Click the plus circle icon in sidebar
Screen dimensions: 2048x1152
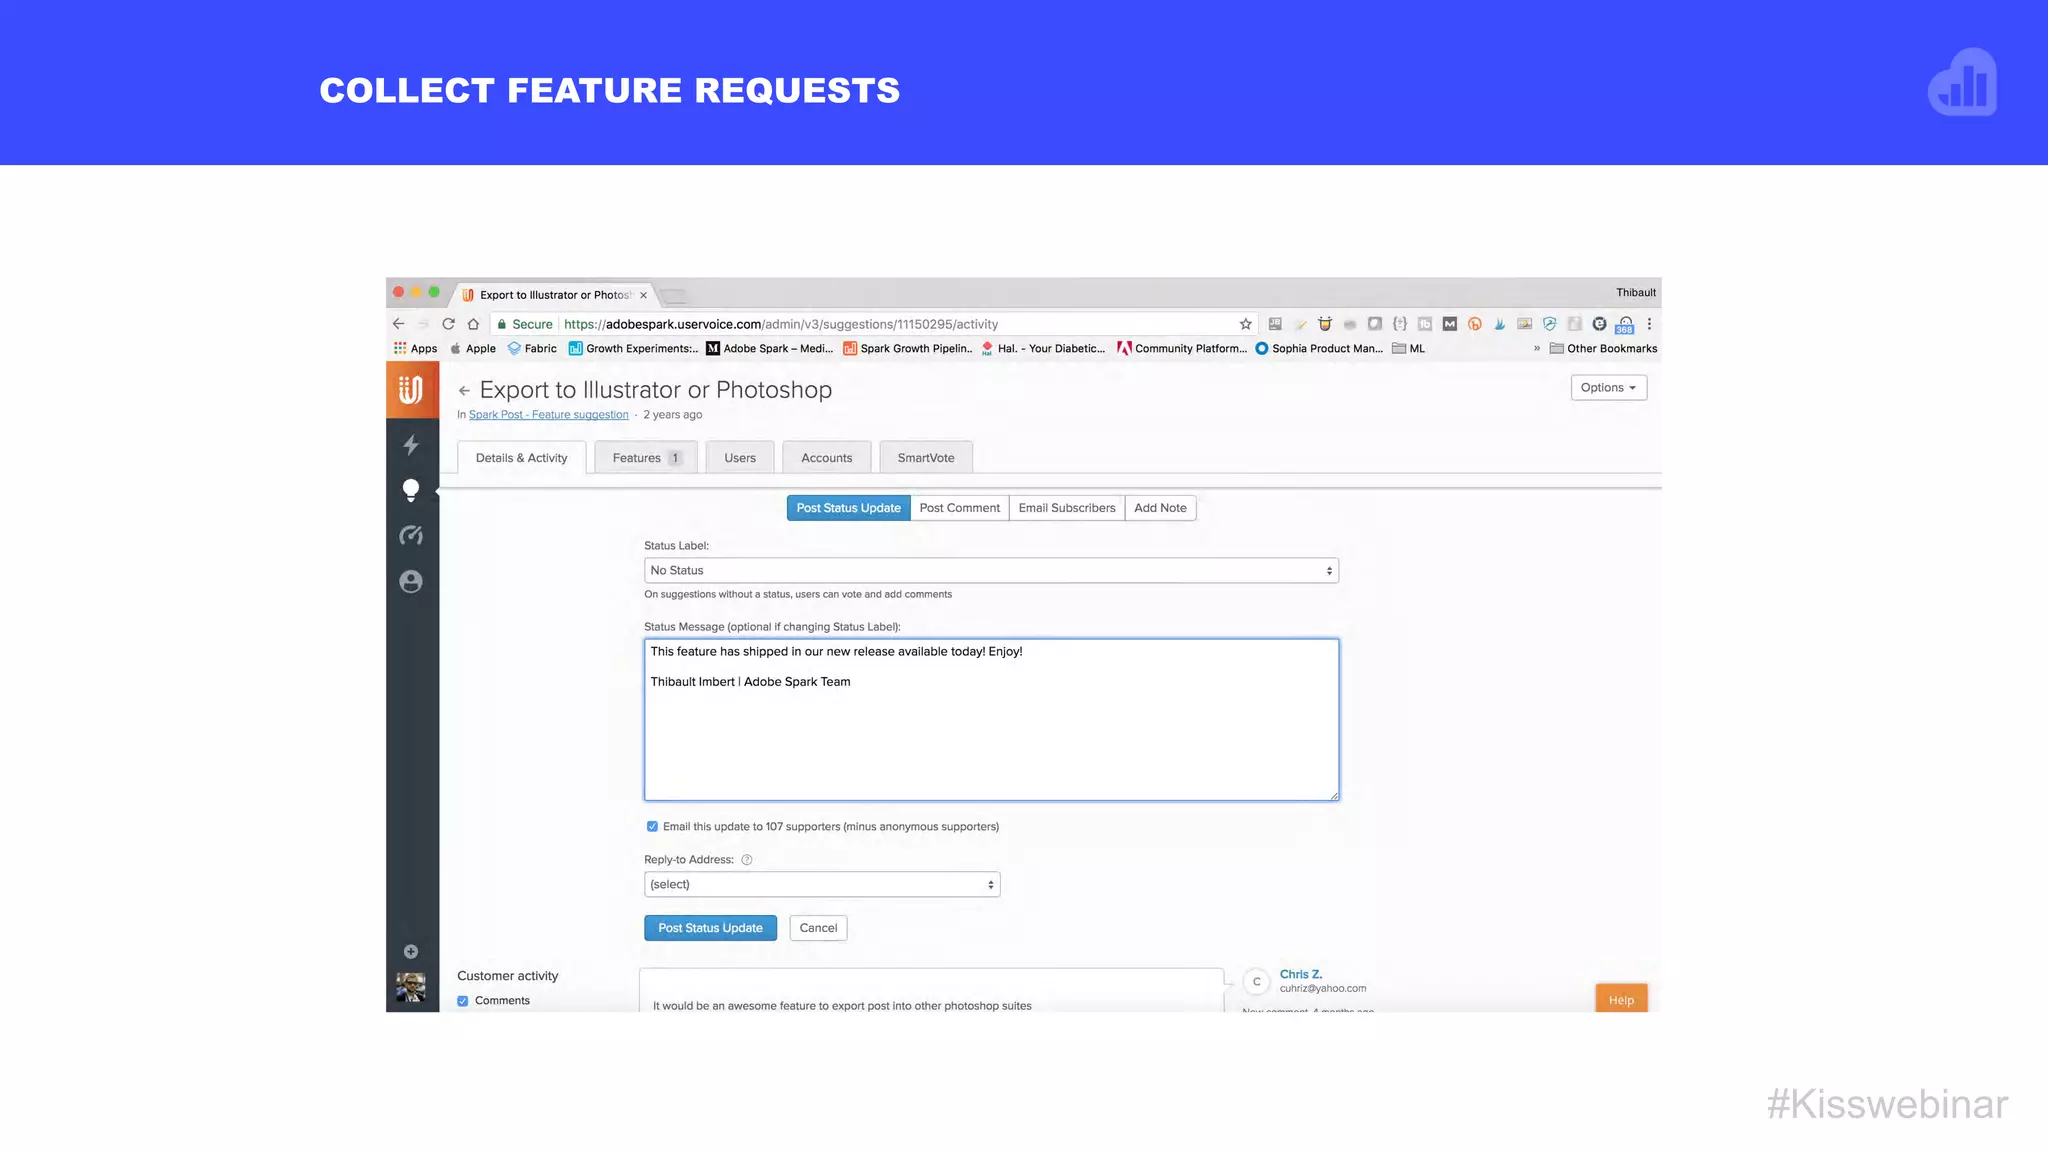coord(411,951)
